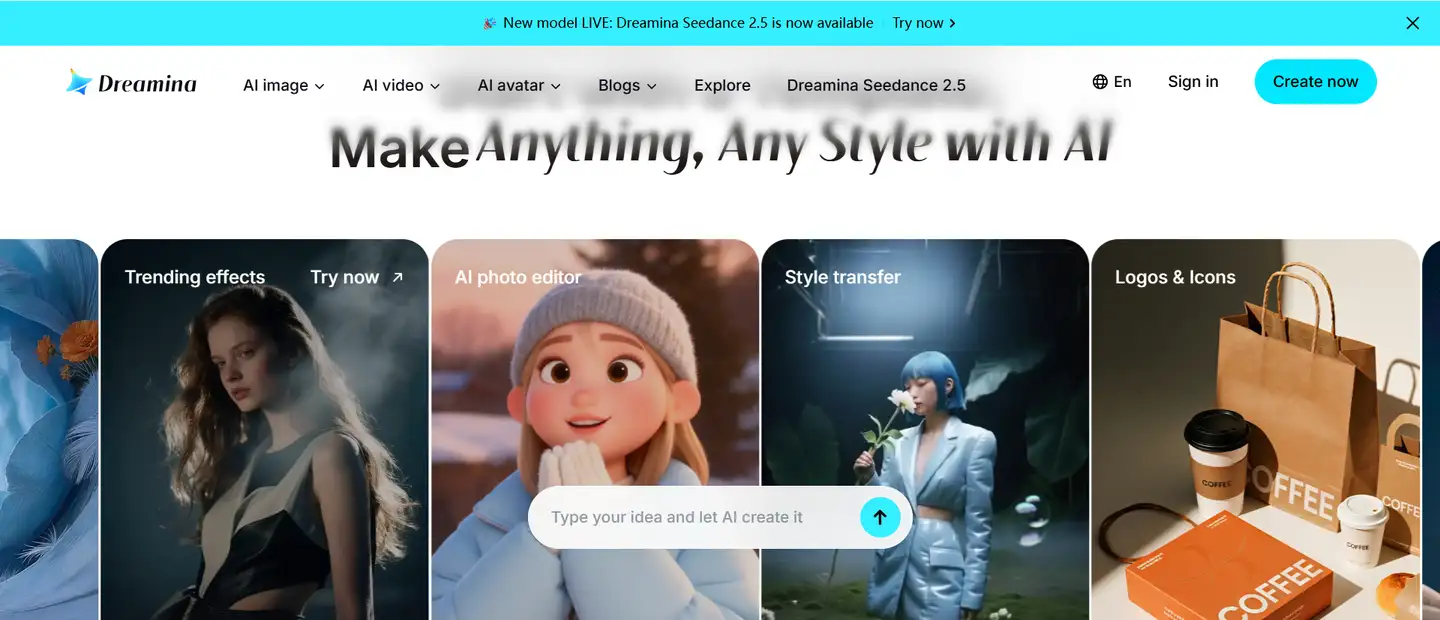Open the Trending effects card
Image resolution: width=1440 pixels, height=620 pixels.
[x=265, y=430]
